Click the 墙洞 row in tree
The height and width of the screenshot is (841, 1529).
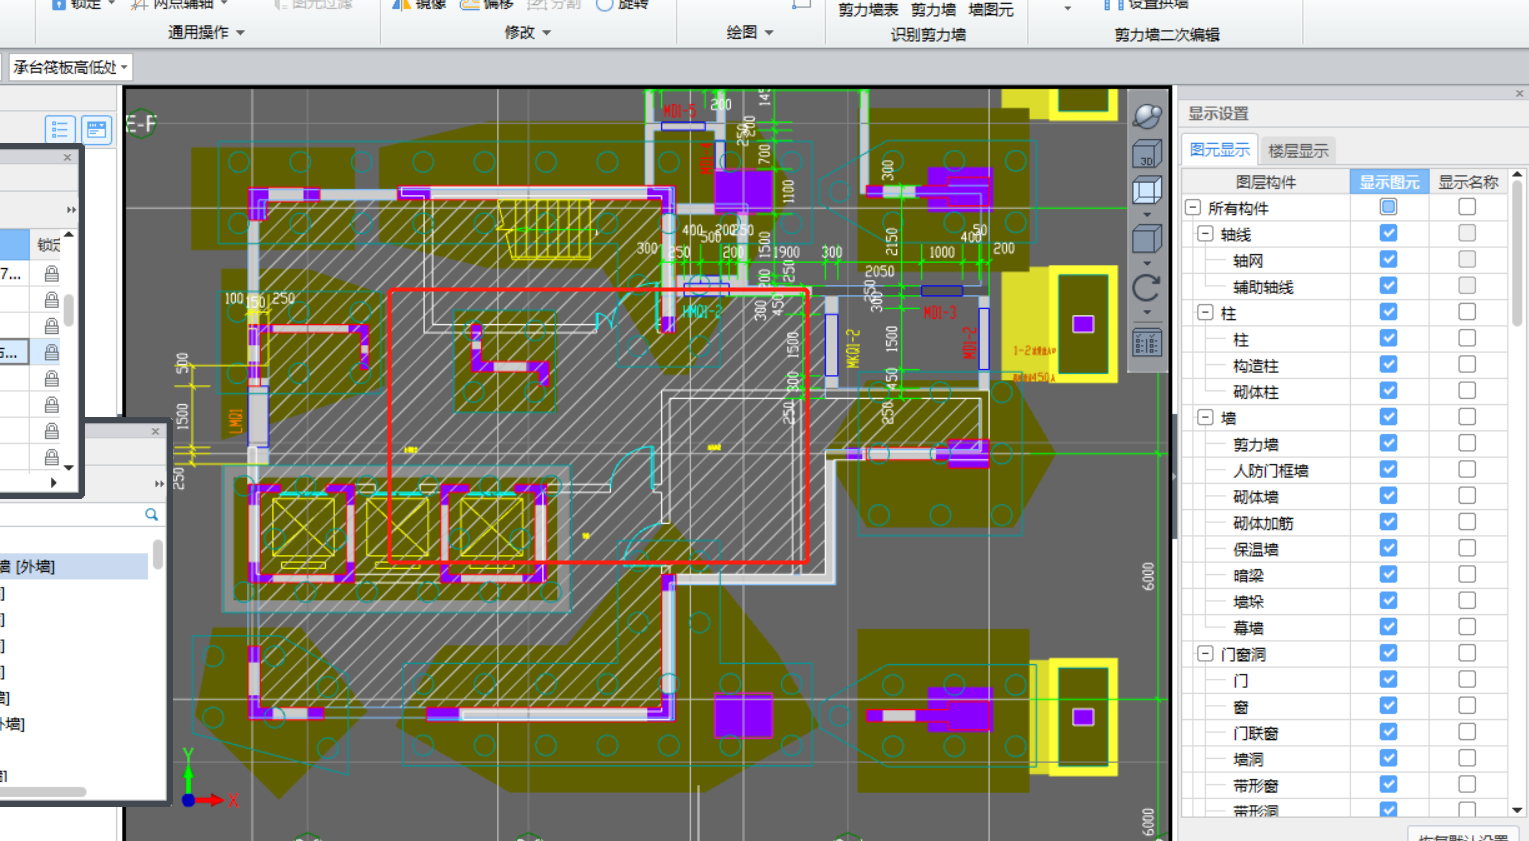[1248, 759]
